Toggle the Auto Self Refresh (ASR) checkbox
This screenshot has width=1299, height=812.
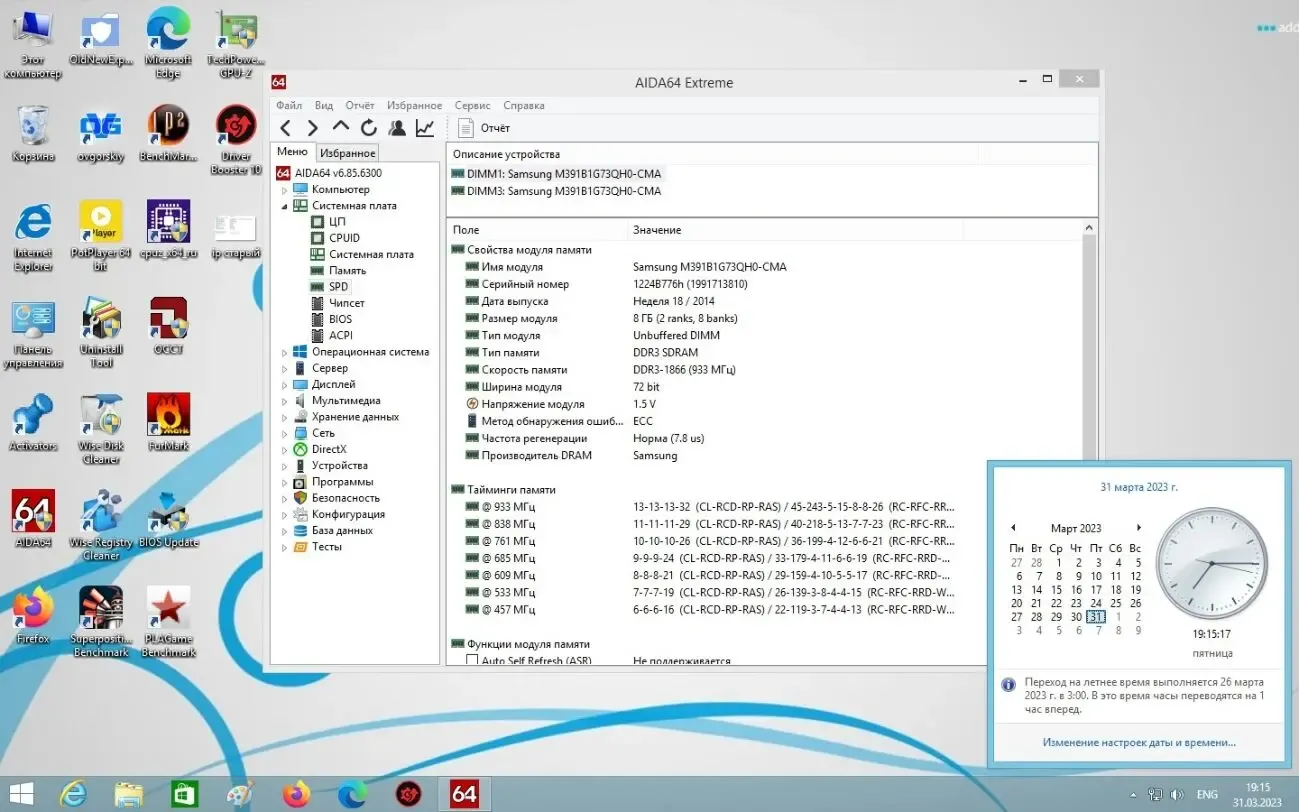471,659
